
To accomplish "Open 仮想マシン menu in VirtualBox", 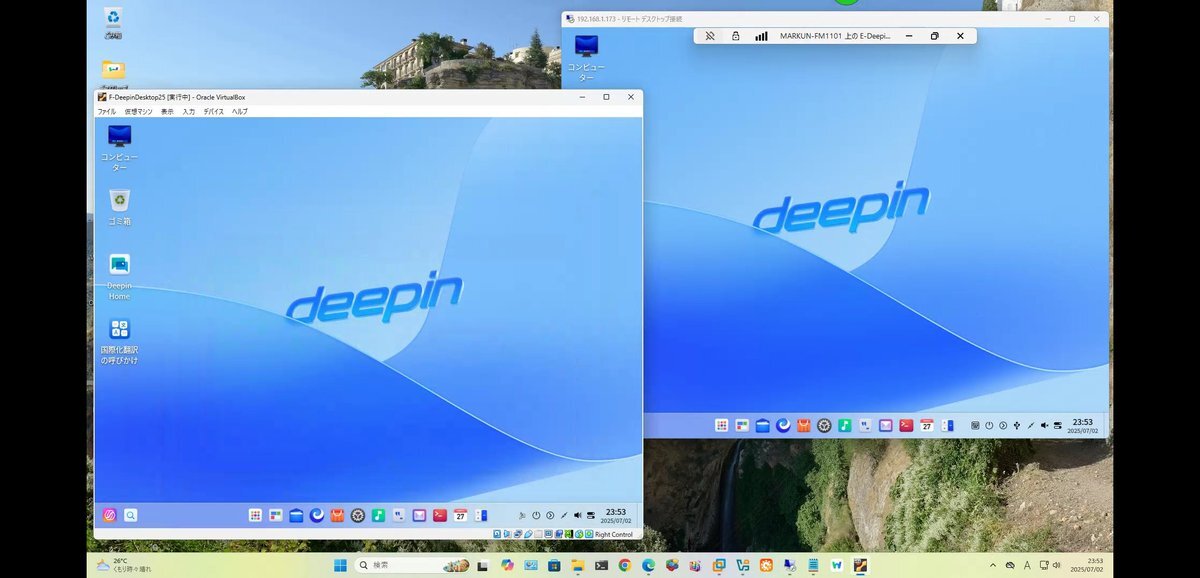I will point(138,111).
